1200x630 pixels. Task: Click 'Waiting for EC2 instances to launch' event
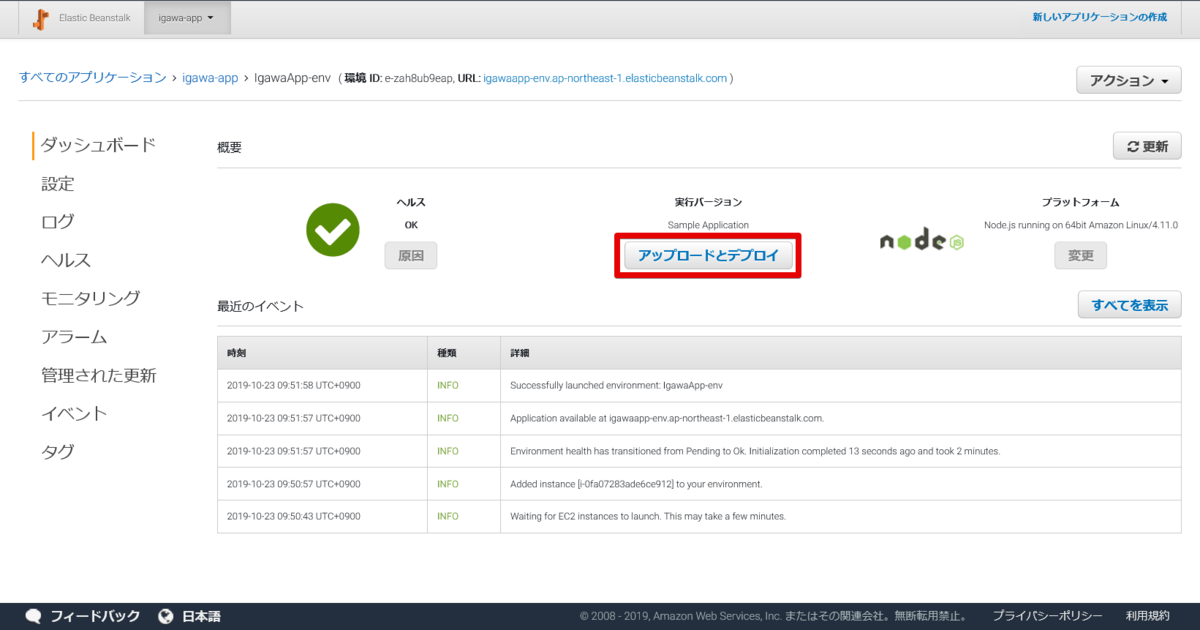(x=648, y=516)
